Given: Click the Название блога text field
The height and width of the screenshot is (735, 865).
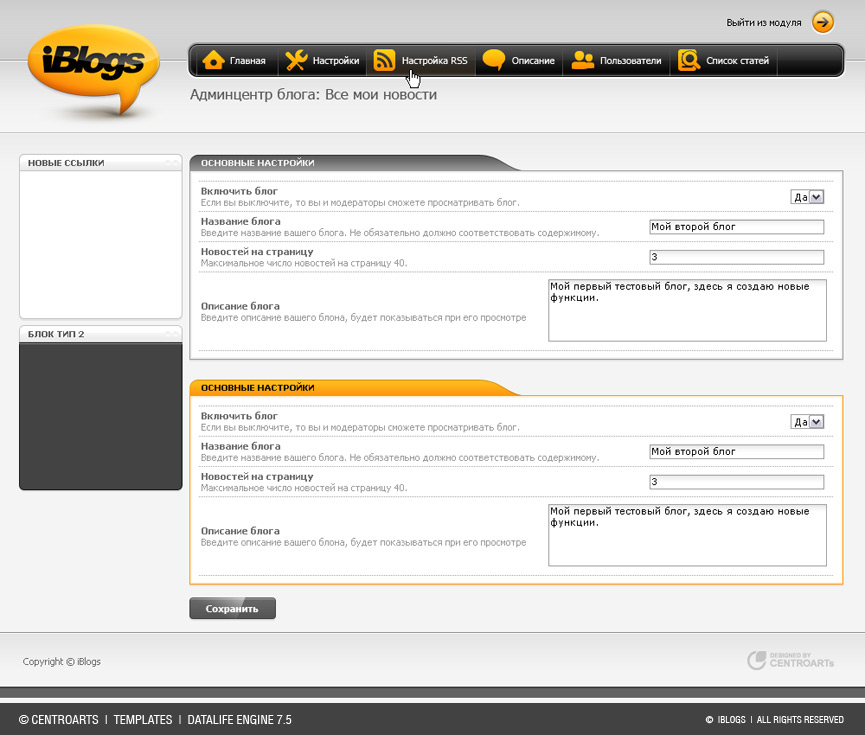Looking at the screenshot, I should tap(735, 227).
